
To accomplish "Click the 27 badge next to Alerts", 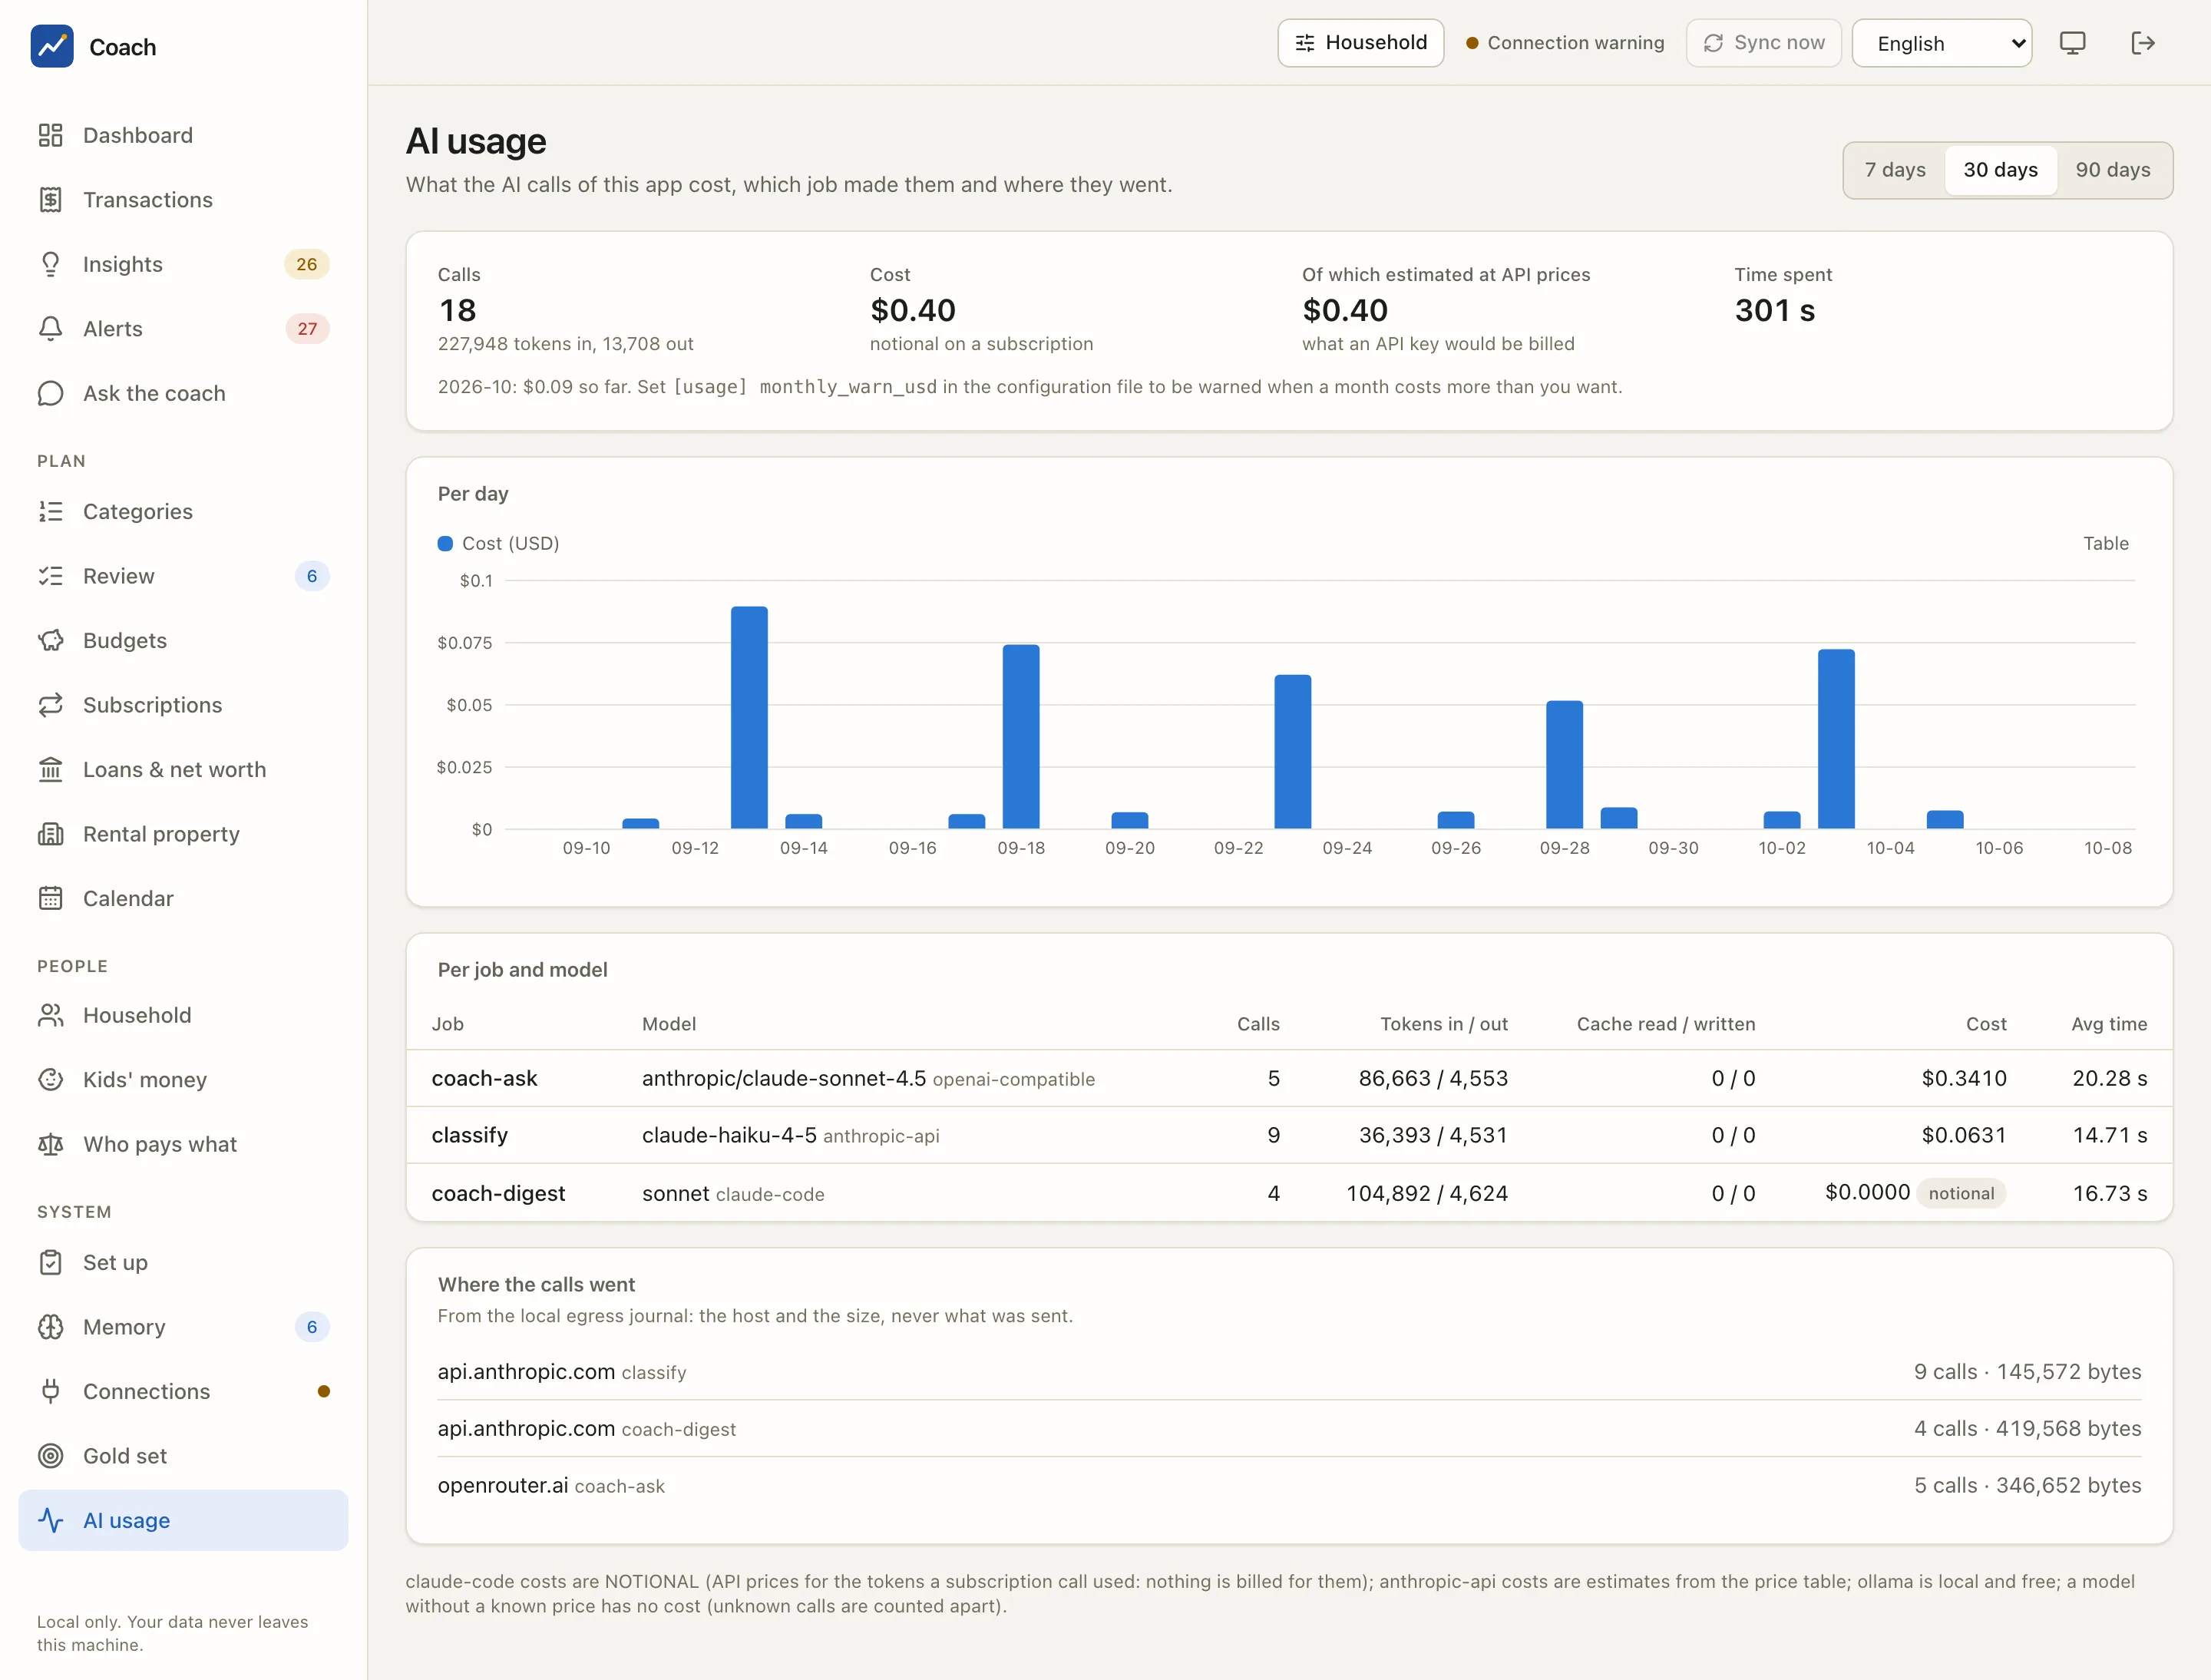I will 307,329.
